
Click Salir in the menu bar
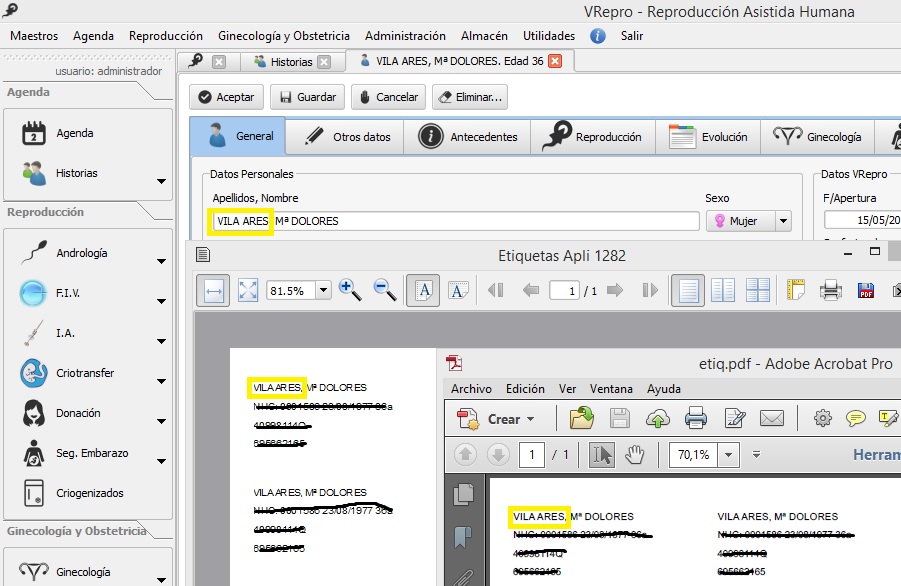(x=632, y=36)
